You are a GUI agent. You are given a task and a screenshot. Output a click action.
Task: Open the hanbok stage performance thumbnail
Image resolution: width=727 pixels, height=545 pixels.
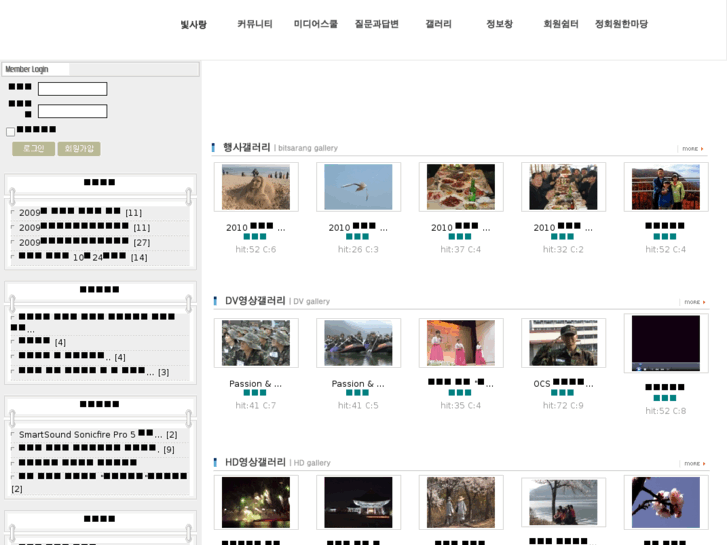[461, 343]
